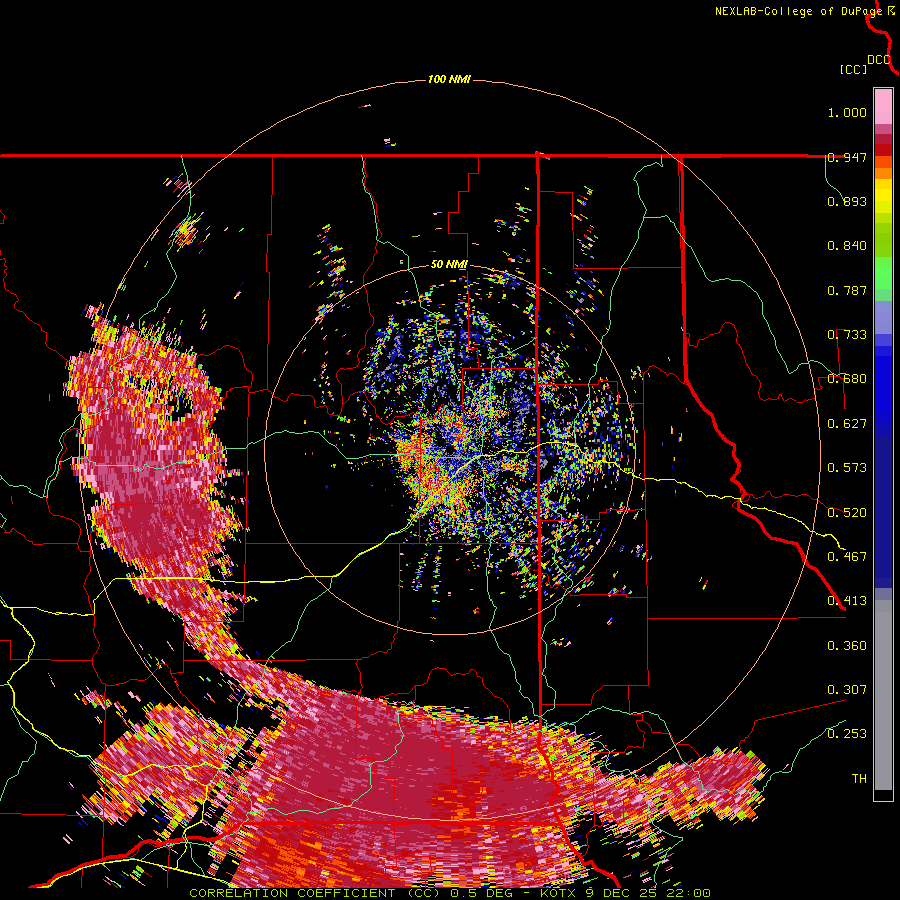900x900 pixels.
Task: Select the 0.893 scale value
Action: (847, 201)
